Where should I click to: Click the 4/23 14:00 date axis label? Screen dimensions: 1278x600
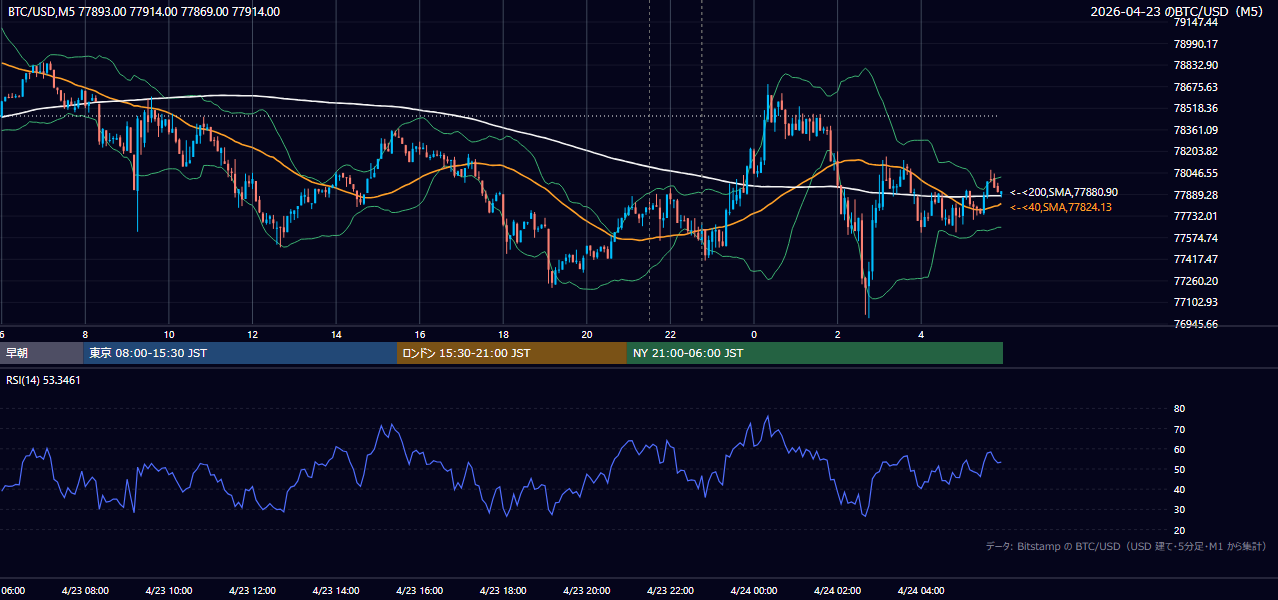pyautogui.click(x=335, y=590)
